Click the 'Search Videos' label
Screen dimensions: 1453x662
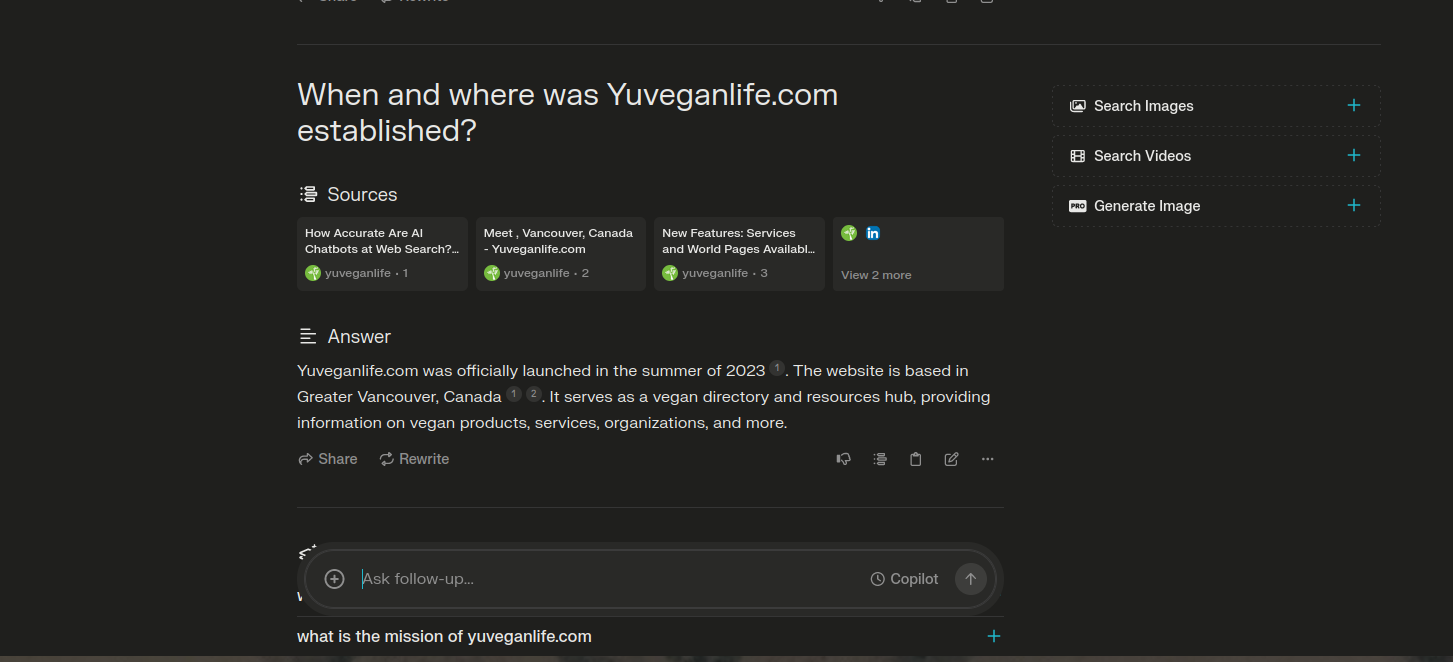click(1143, 156)
